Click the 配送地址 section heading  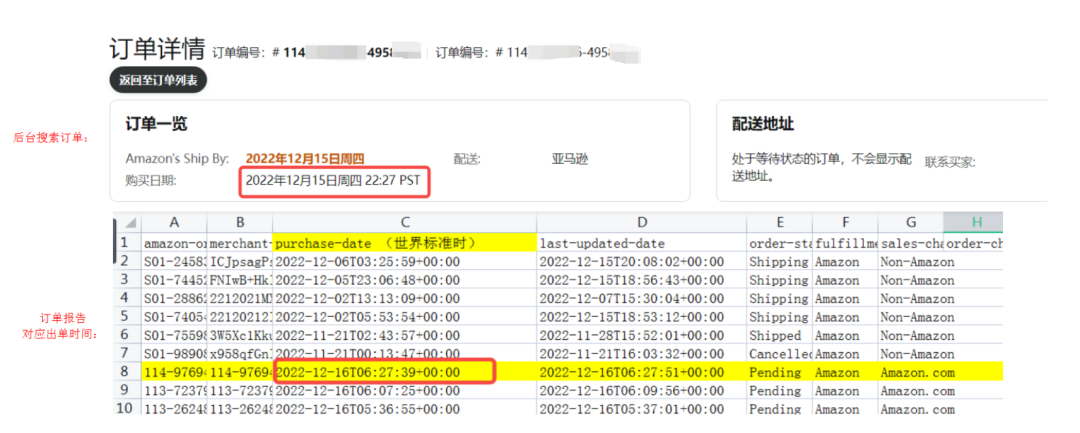click(x=763, y=124)
